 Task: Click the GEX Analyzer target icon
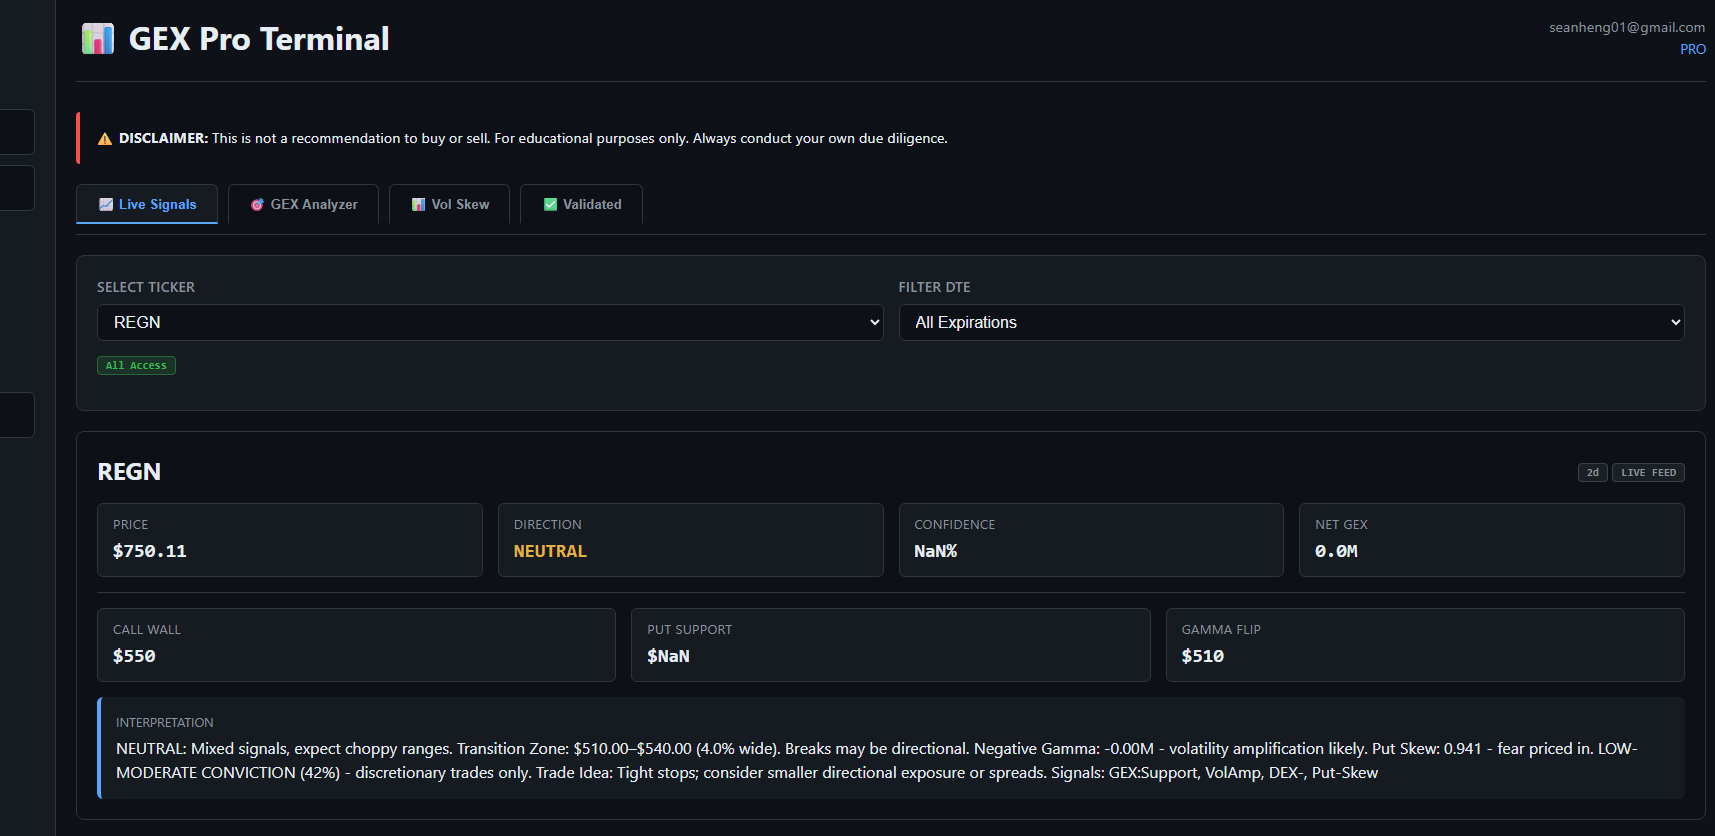(x=257, y=204)
